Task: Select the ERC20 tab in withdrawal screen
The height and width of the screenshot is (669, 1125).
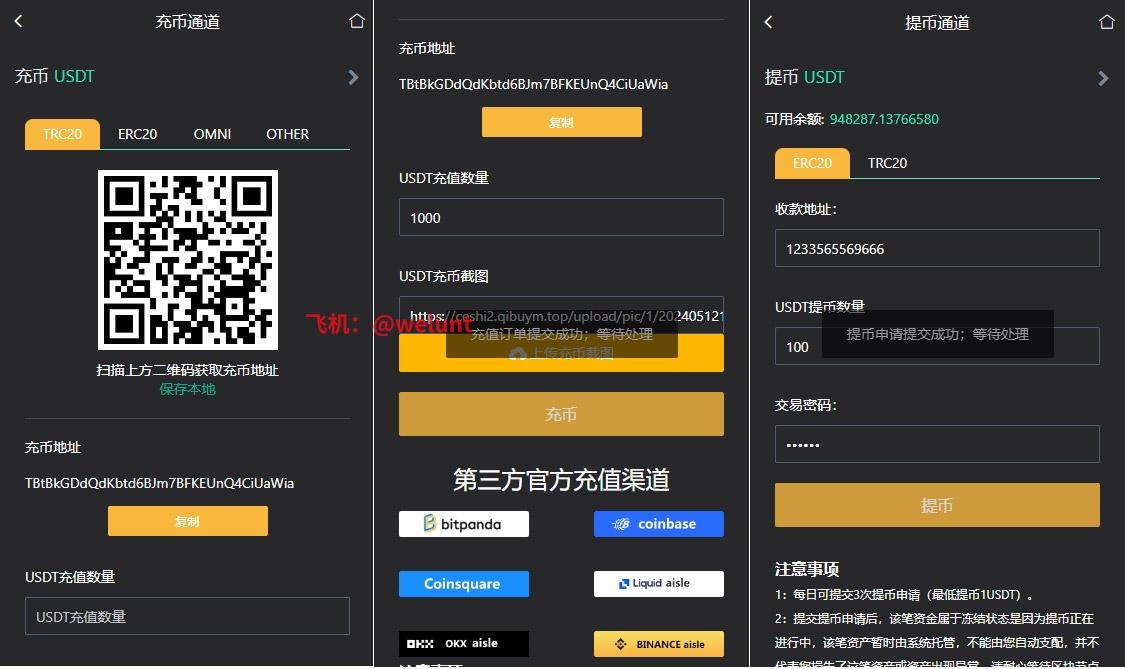Action: (x=812, y=163)
